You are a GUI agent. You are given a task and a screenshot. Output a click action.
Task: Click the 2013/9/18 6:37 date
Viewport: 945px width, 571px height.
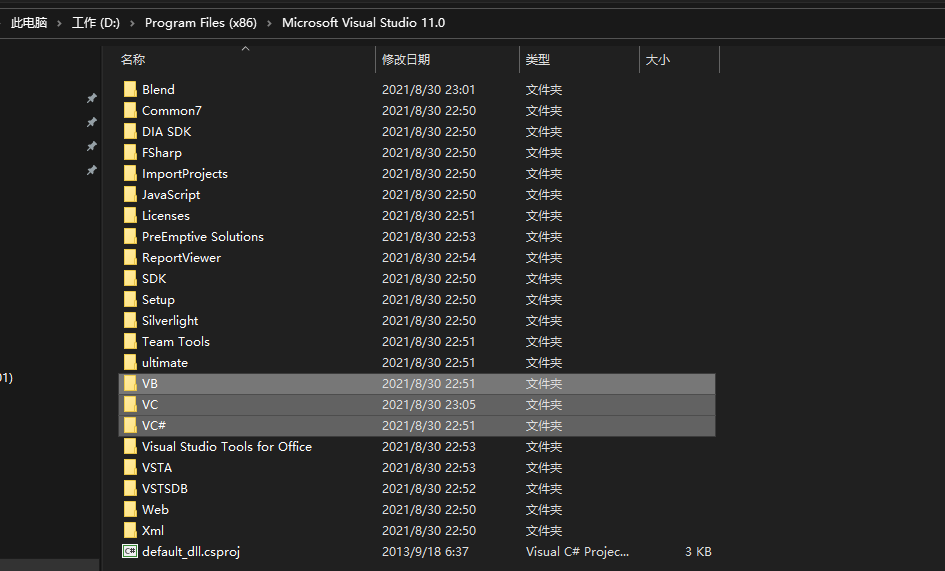pos(425,551)
